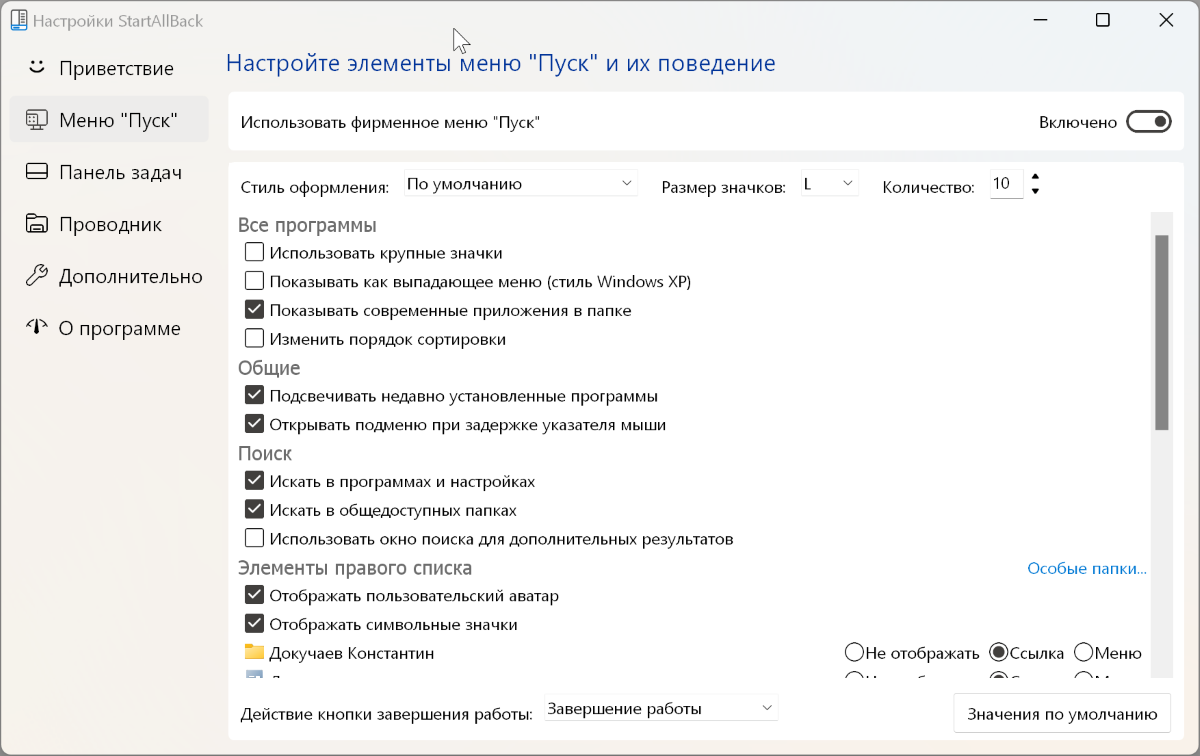Uncheck Искать в общедоступных папках
The image size is (1200, 756).
(254, 510)
